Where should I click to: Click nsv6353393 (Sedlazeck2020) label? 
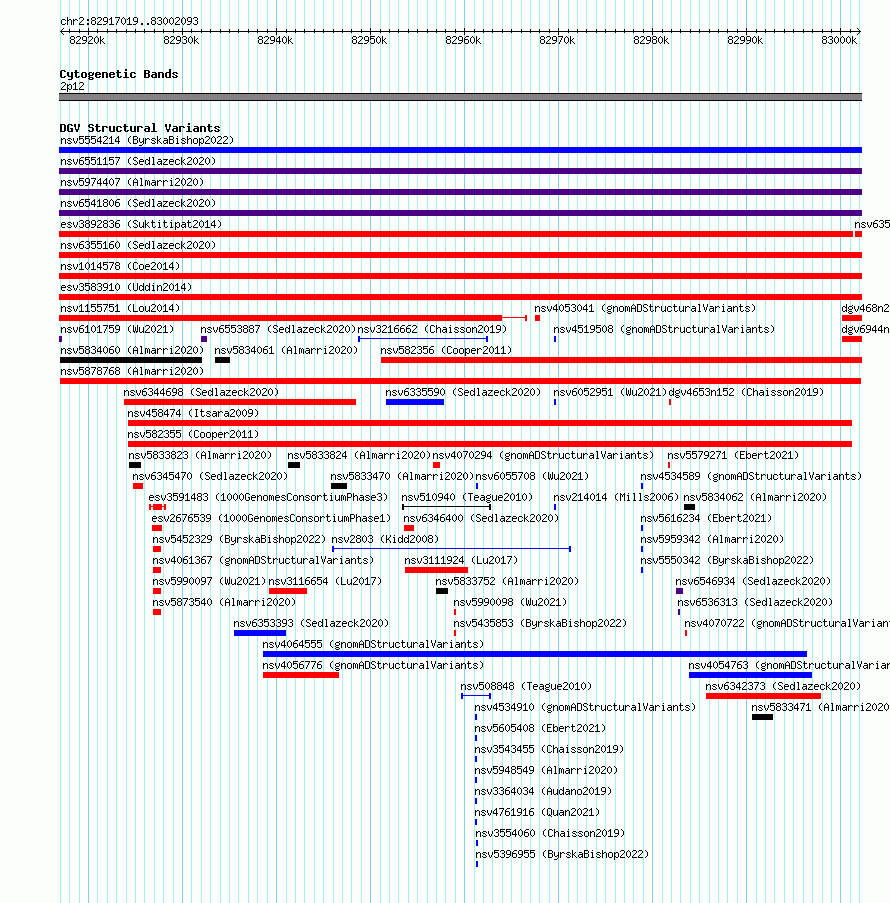tap(311, 624)
